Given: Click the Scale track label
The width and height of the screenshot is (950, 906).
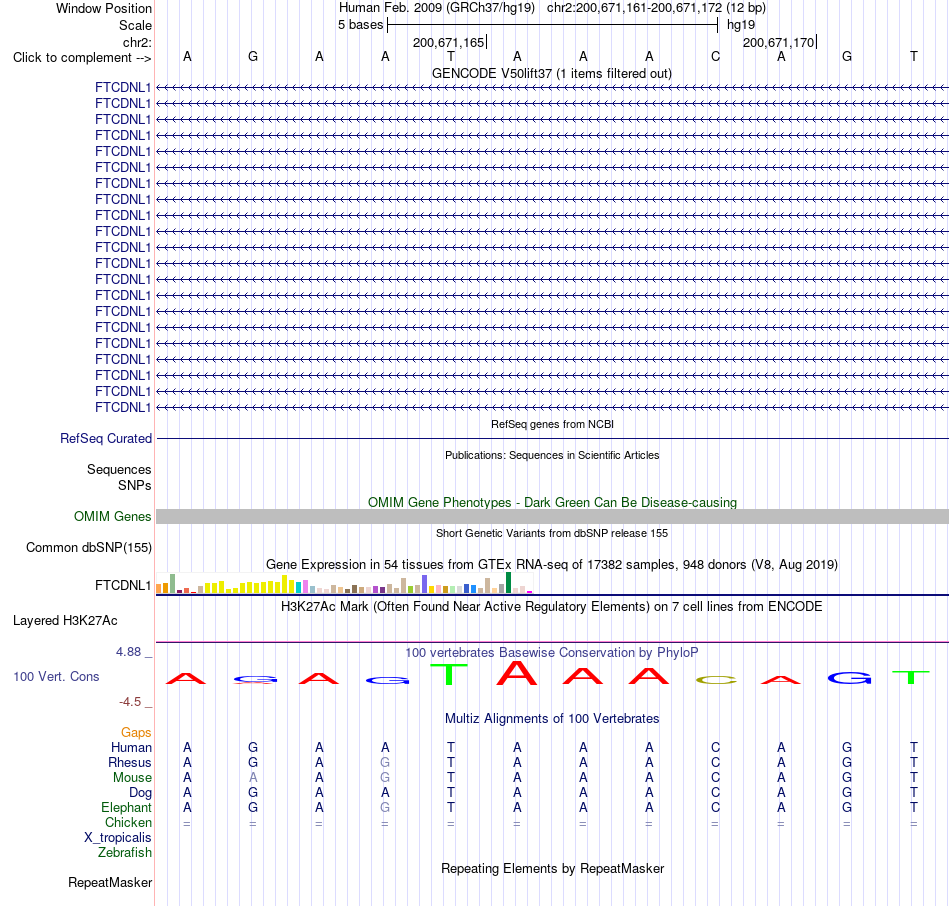Looking at the screenshot, I should coord(135,25).
